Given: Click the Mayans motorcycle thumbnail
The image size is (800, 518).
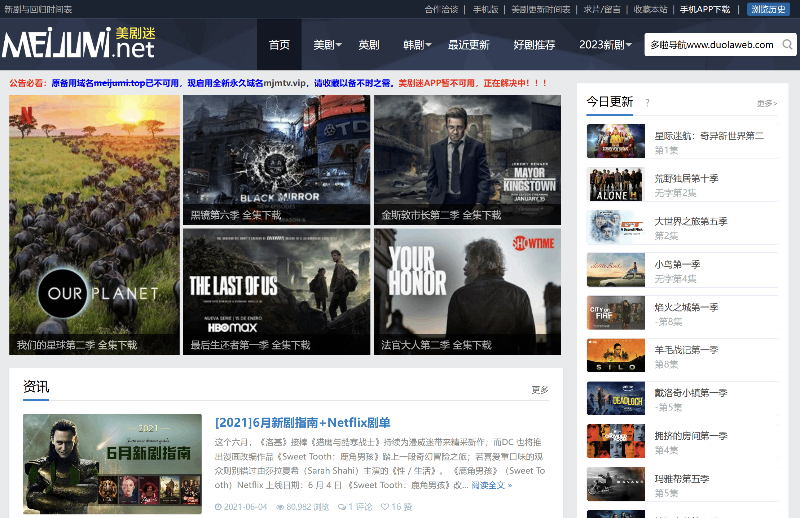Looking at the screenshot, I should 616,484.
